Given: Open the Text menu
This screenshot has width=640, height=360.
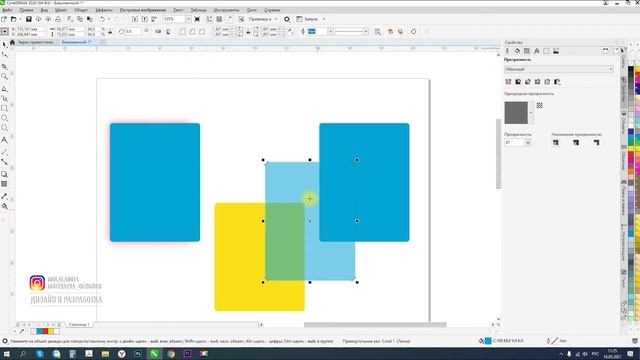Looking at the screenshot, I should click(178, 10).
